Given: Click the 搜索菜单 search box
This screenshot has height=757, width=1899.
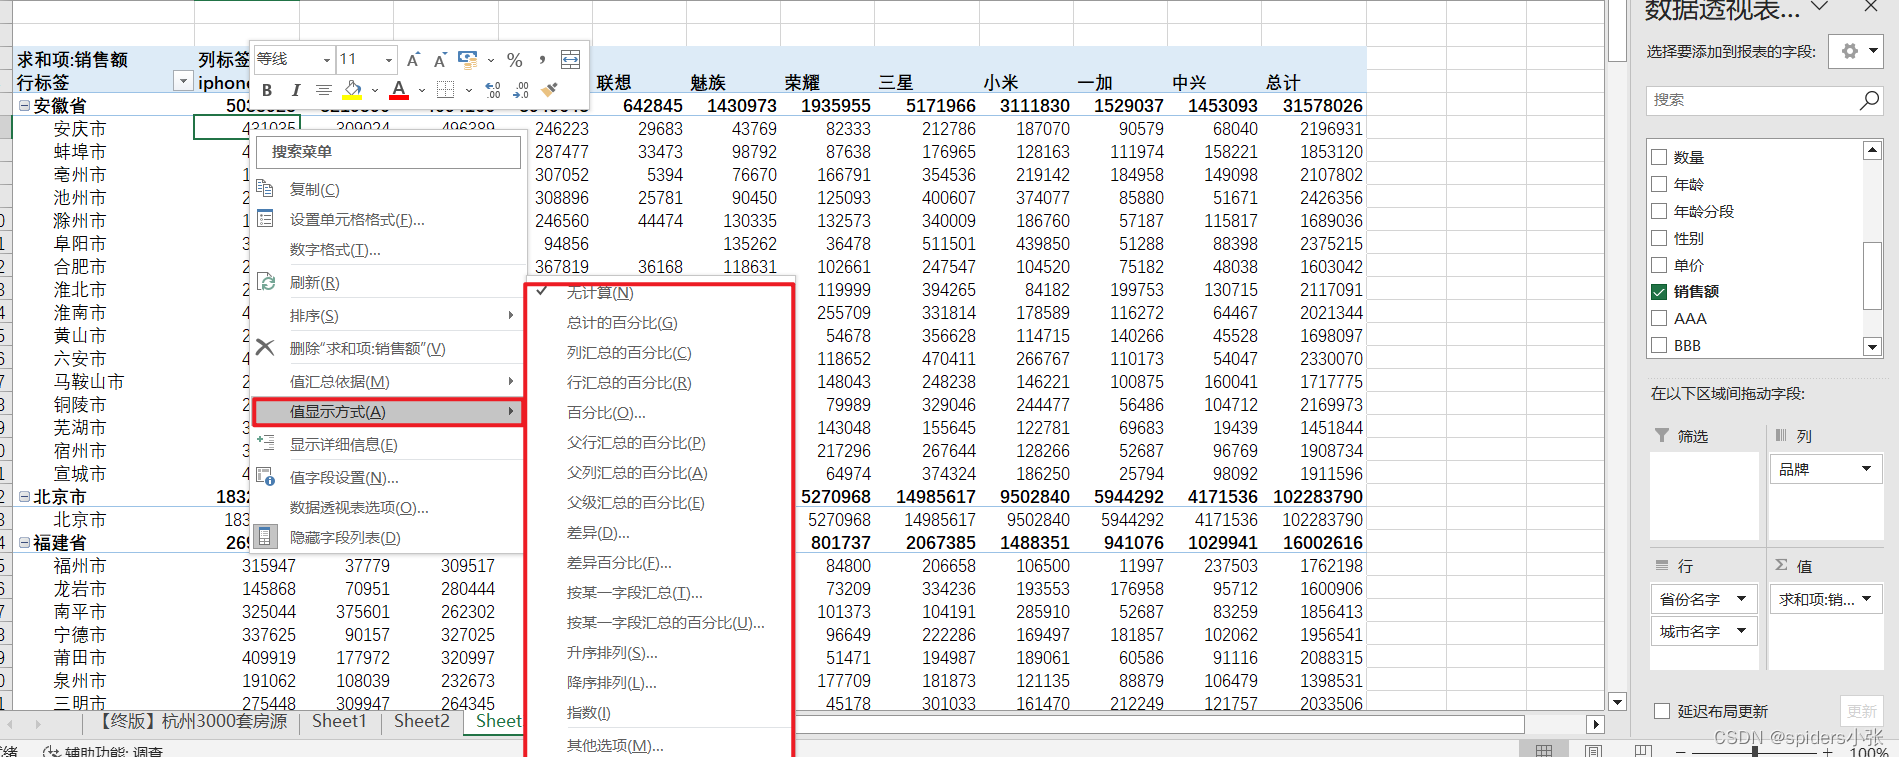Looking at the screenshot, I should pos(388,152).
